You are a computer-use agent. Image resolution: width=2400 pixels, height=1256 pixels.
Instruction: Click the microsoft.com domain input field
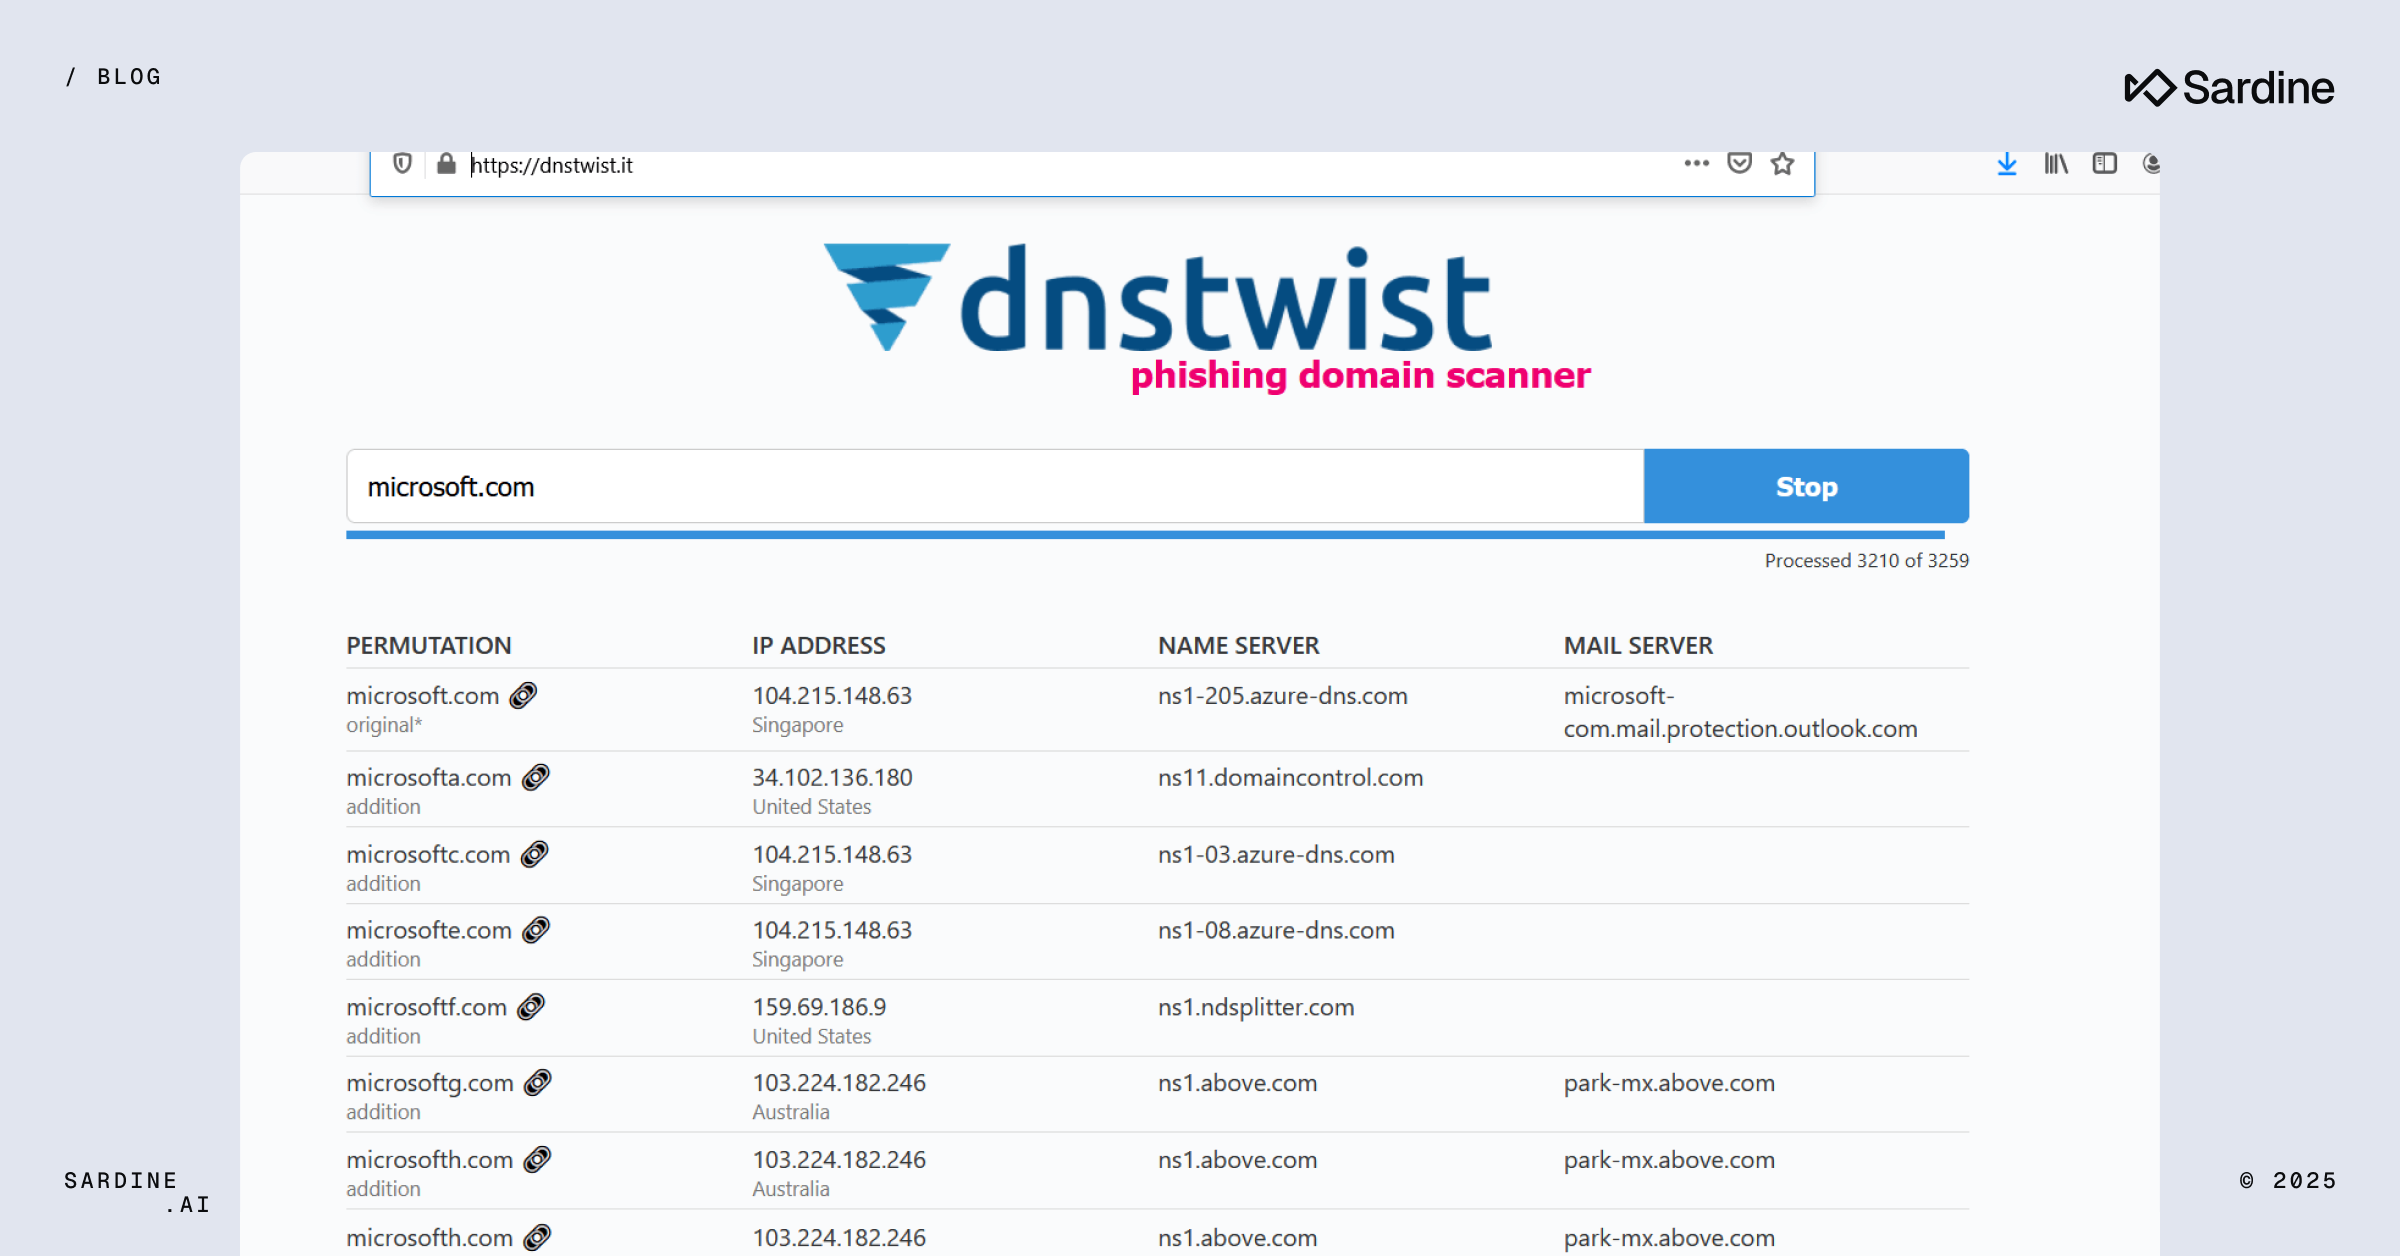click(994, 487)
